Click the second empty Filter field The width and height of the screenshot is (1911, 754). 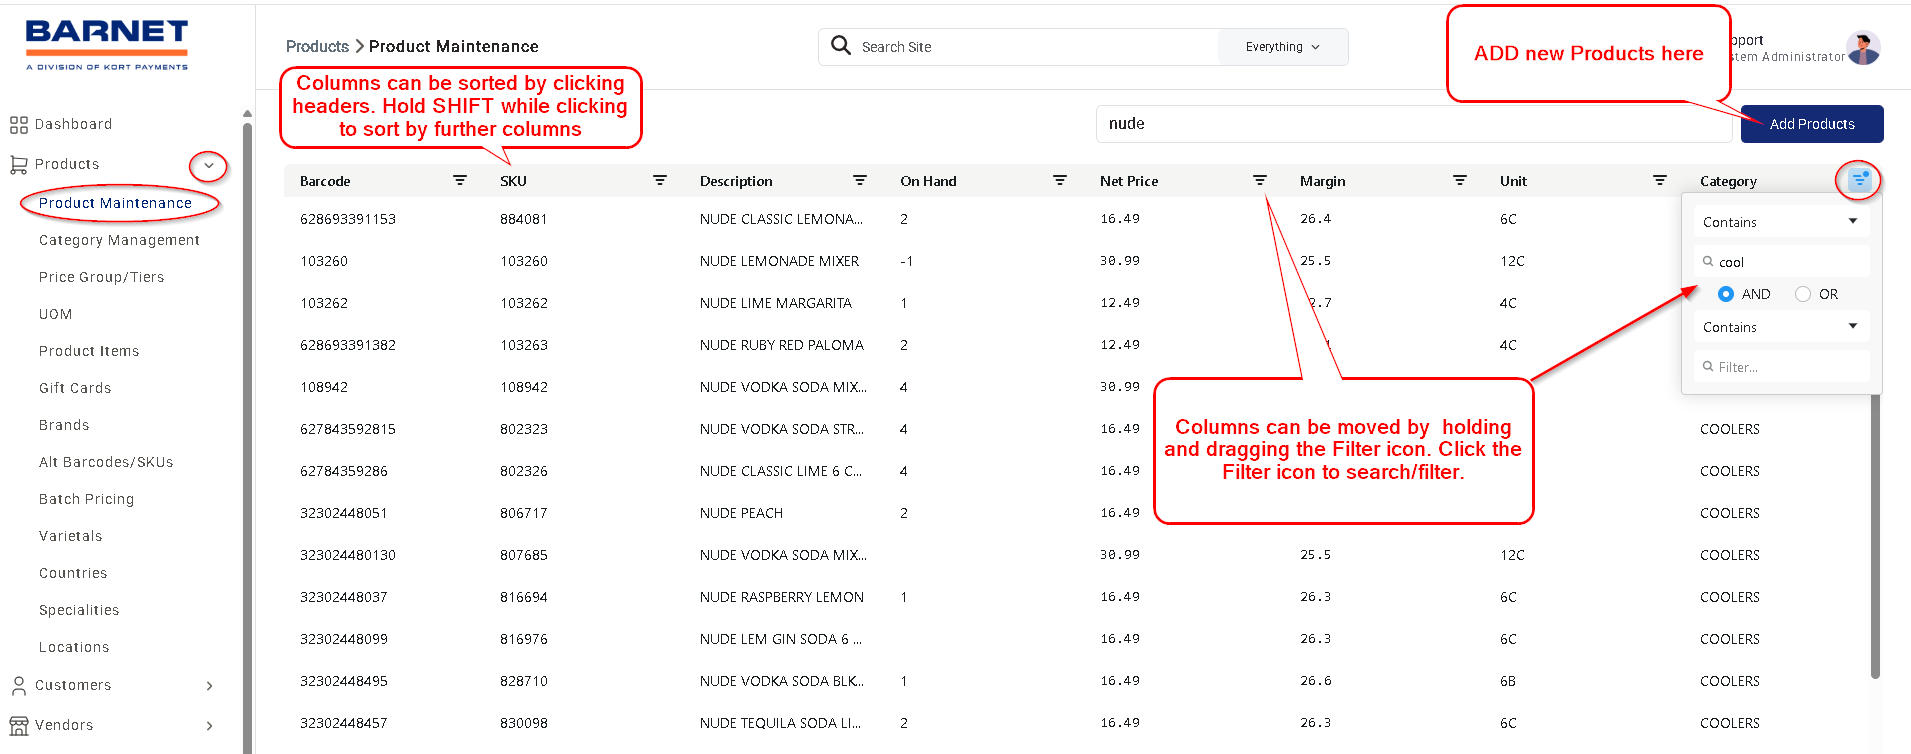[1781, 367]
